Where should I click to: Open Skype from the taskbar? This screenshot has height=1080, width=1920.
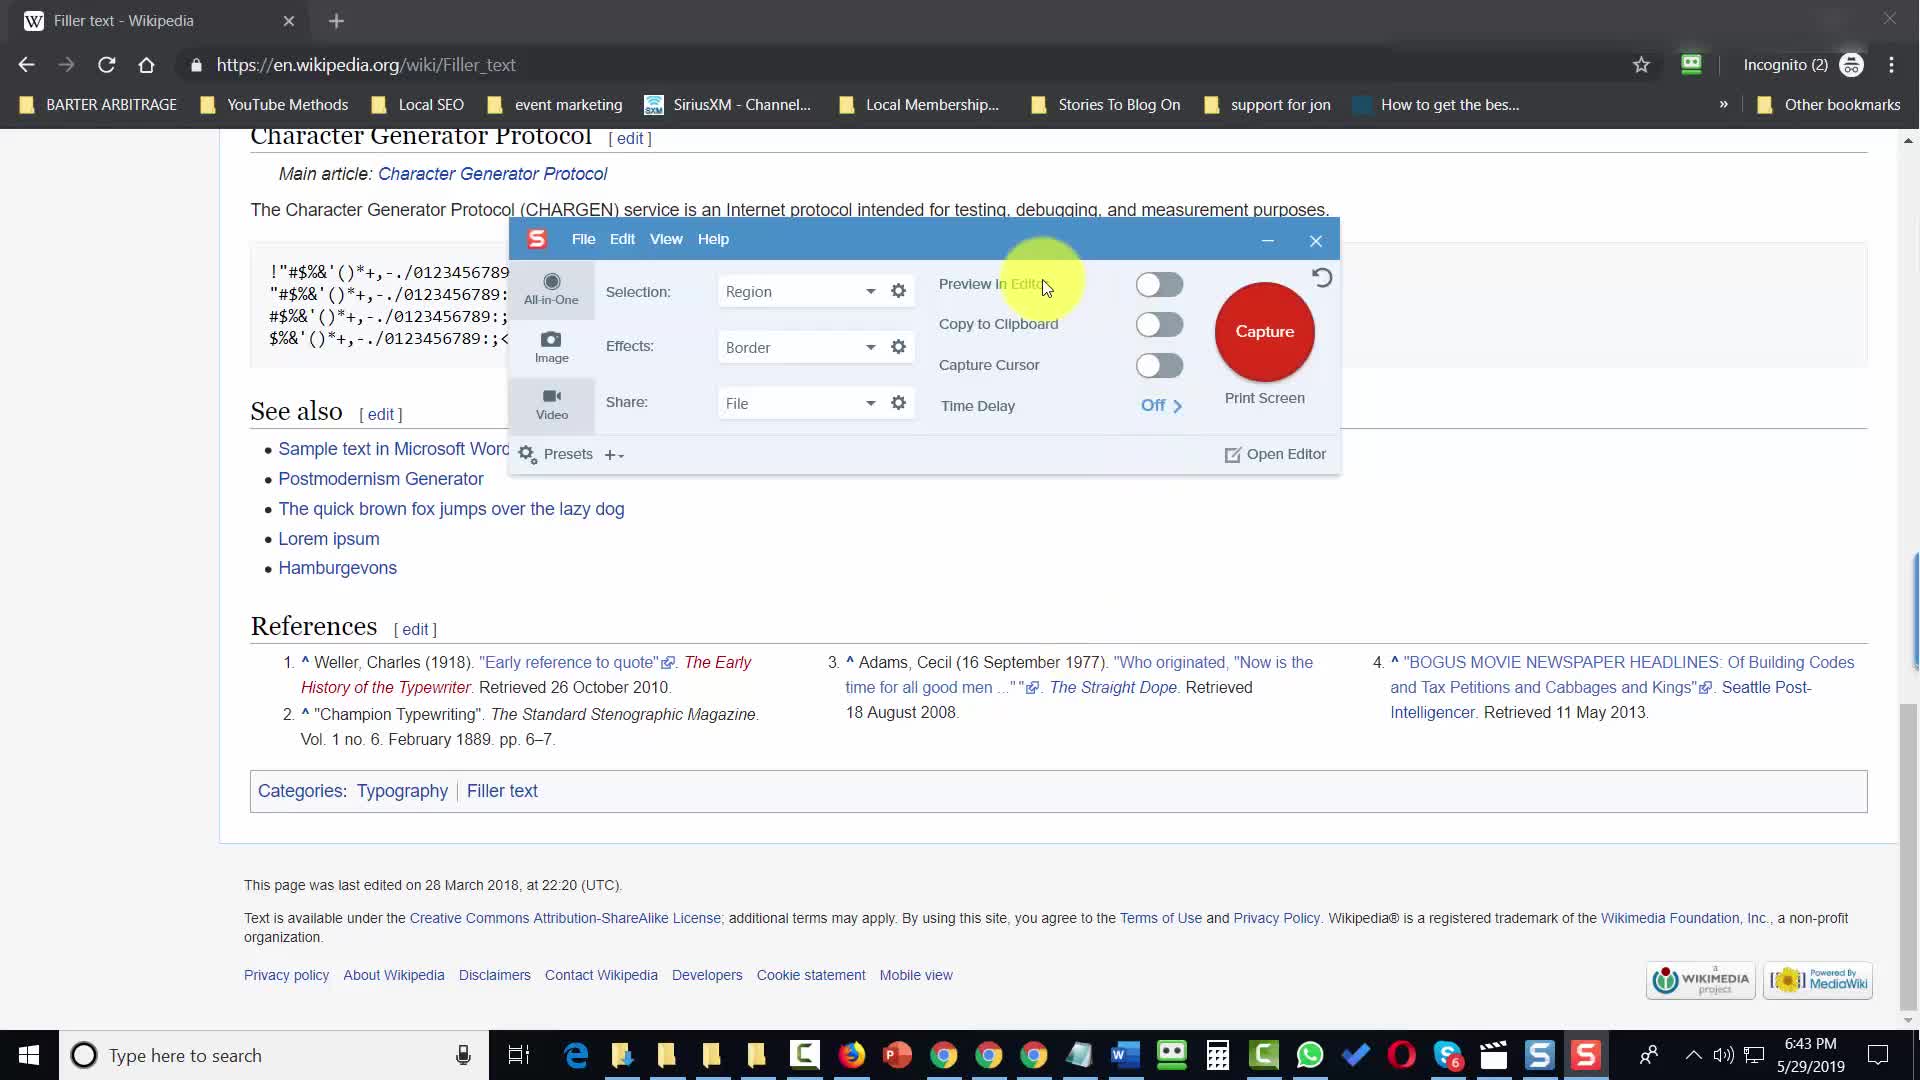point(1447,1055)
